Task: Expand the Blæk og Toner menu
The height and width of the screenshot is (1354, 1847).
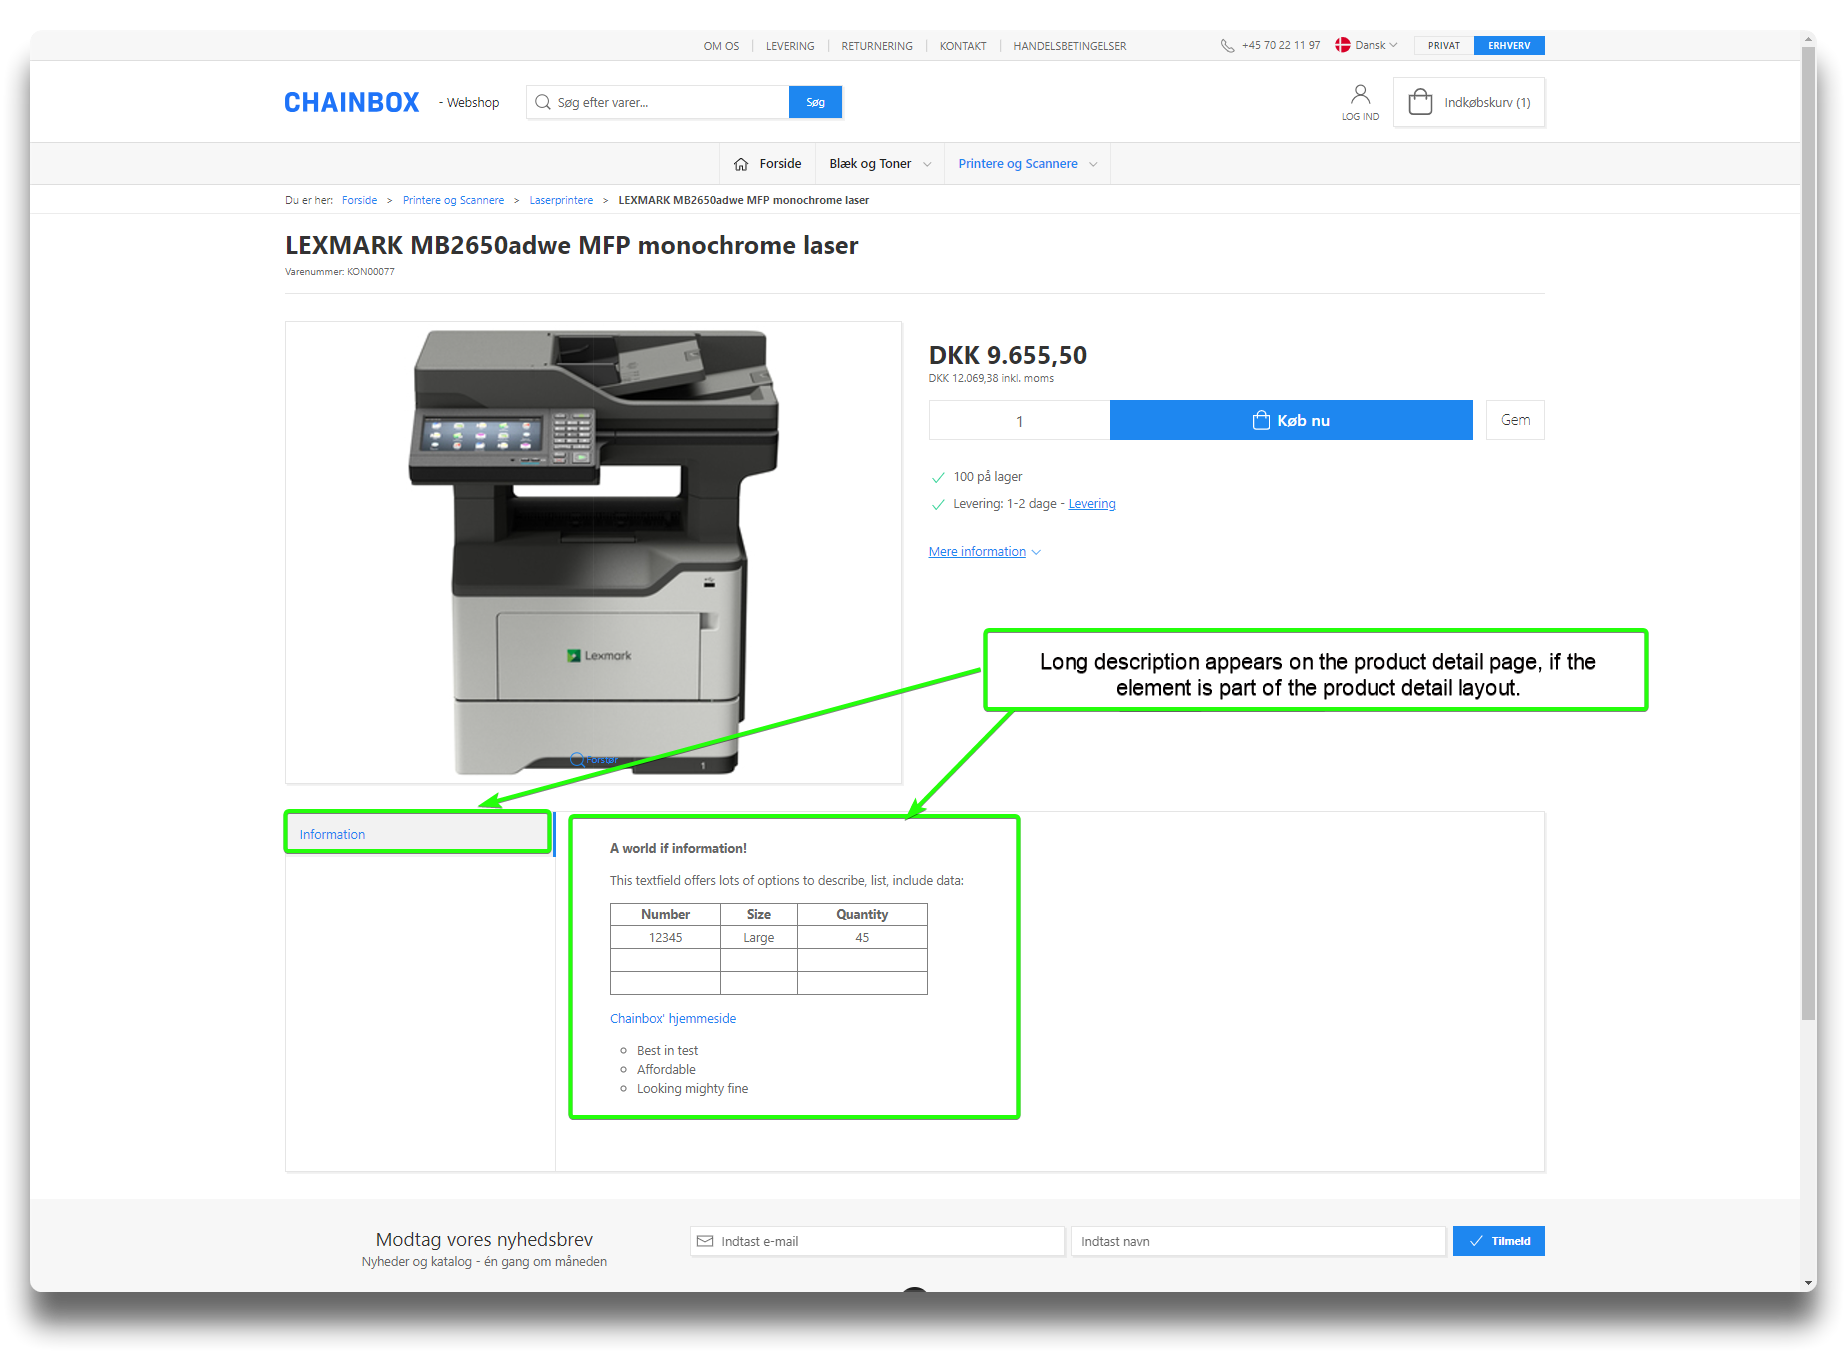Action: [879, 164]
